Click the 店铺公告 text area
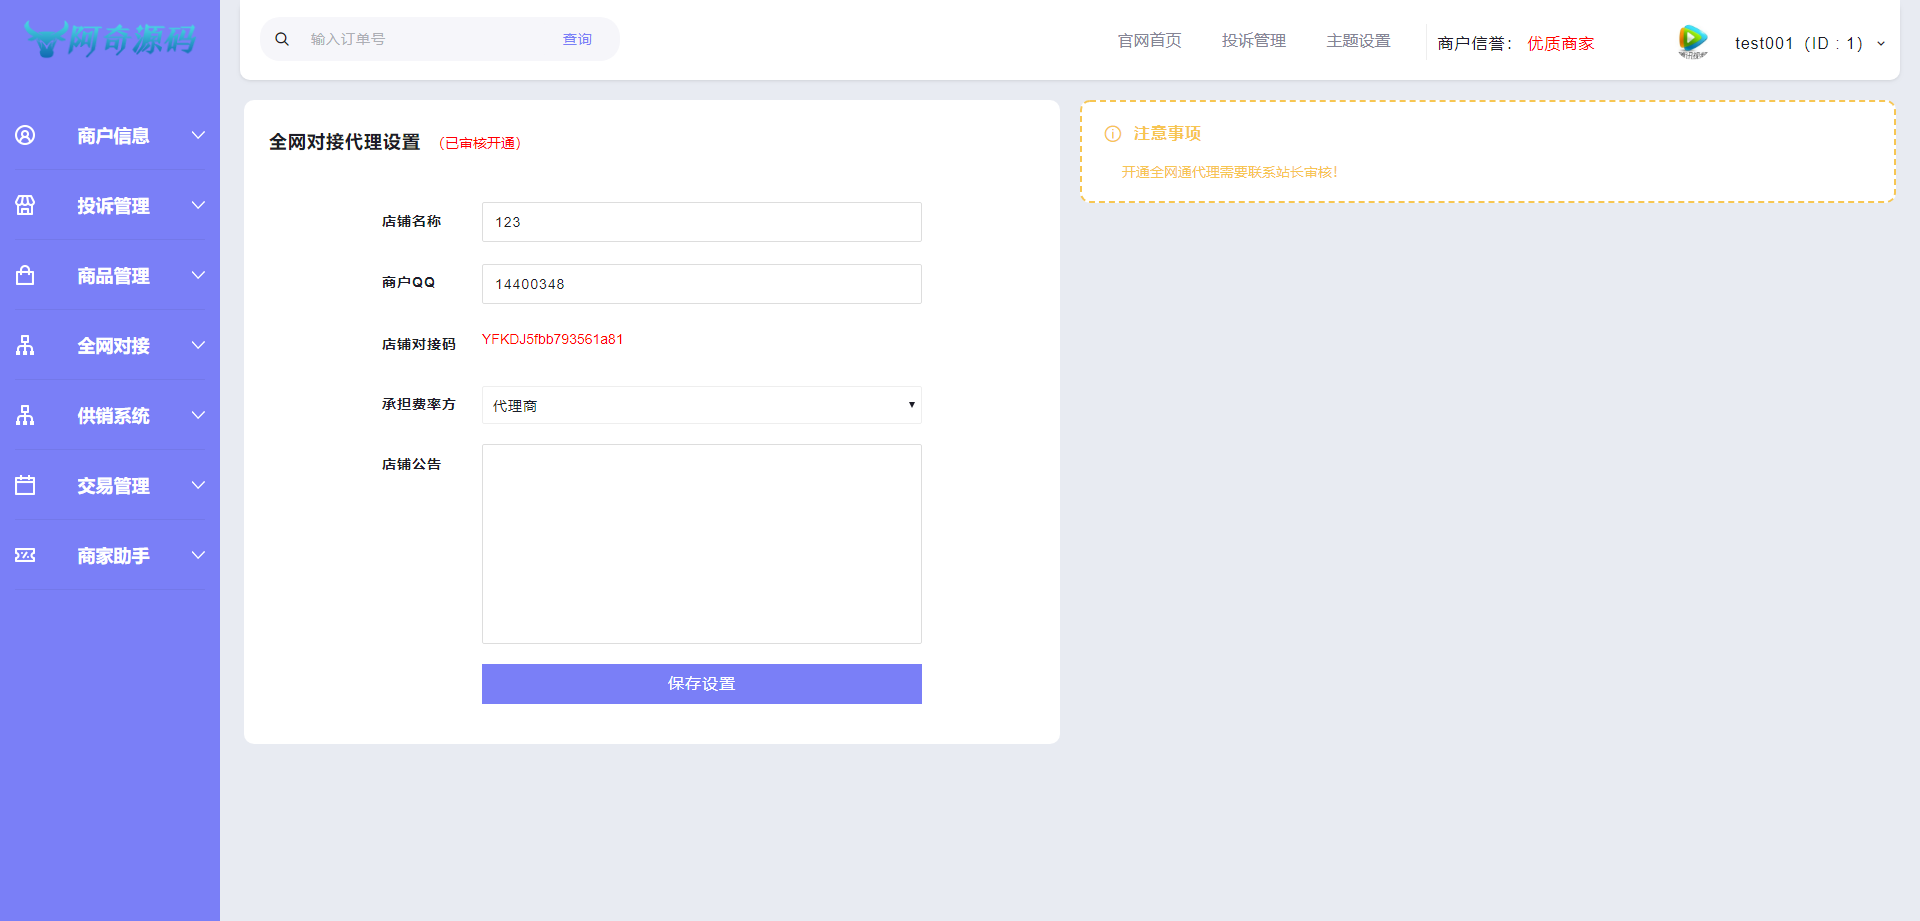The height and width of the screenshot is (921, 1920). click(701, 544)
